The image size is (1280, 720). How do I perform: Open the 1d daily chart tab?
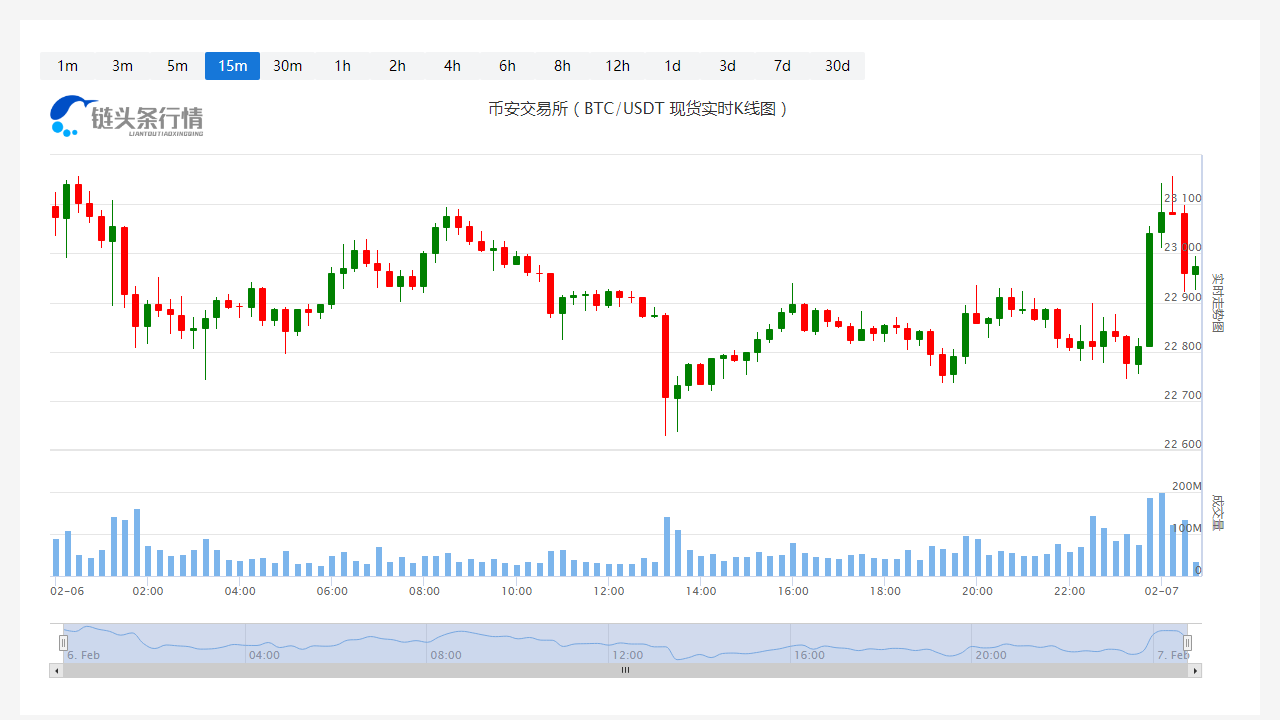tap(672, 66)
